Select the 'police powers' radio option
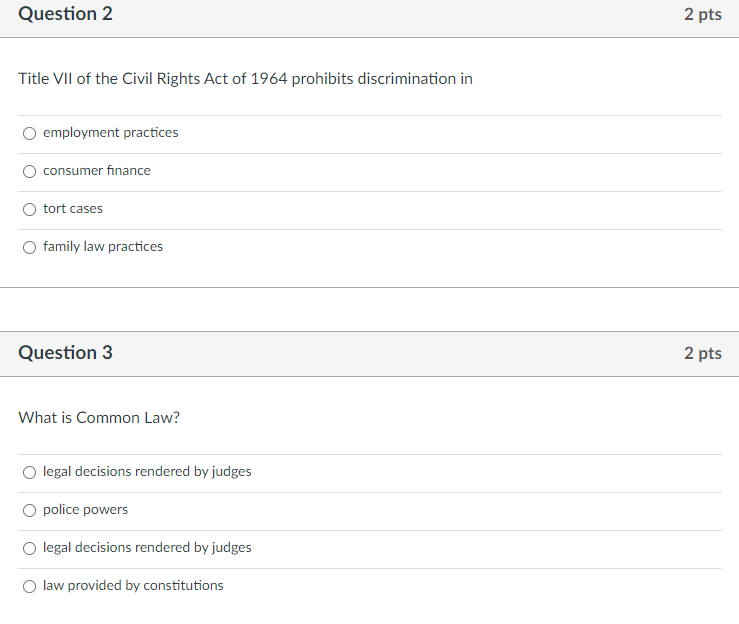Viewport: 739px width, 624px height. tap(29, 510)
